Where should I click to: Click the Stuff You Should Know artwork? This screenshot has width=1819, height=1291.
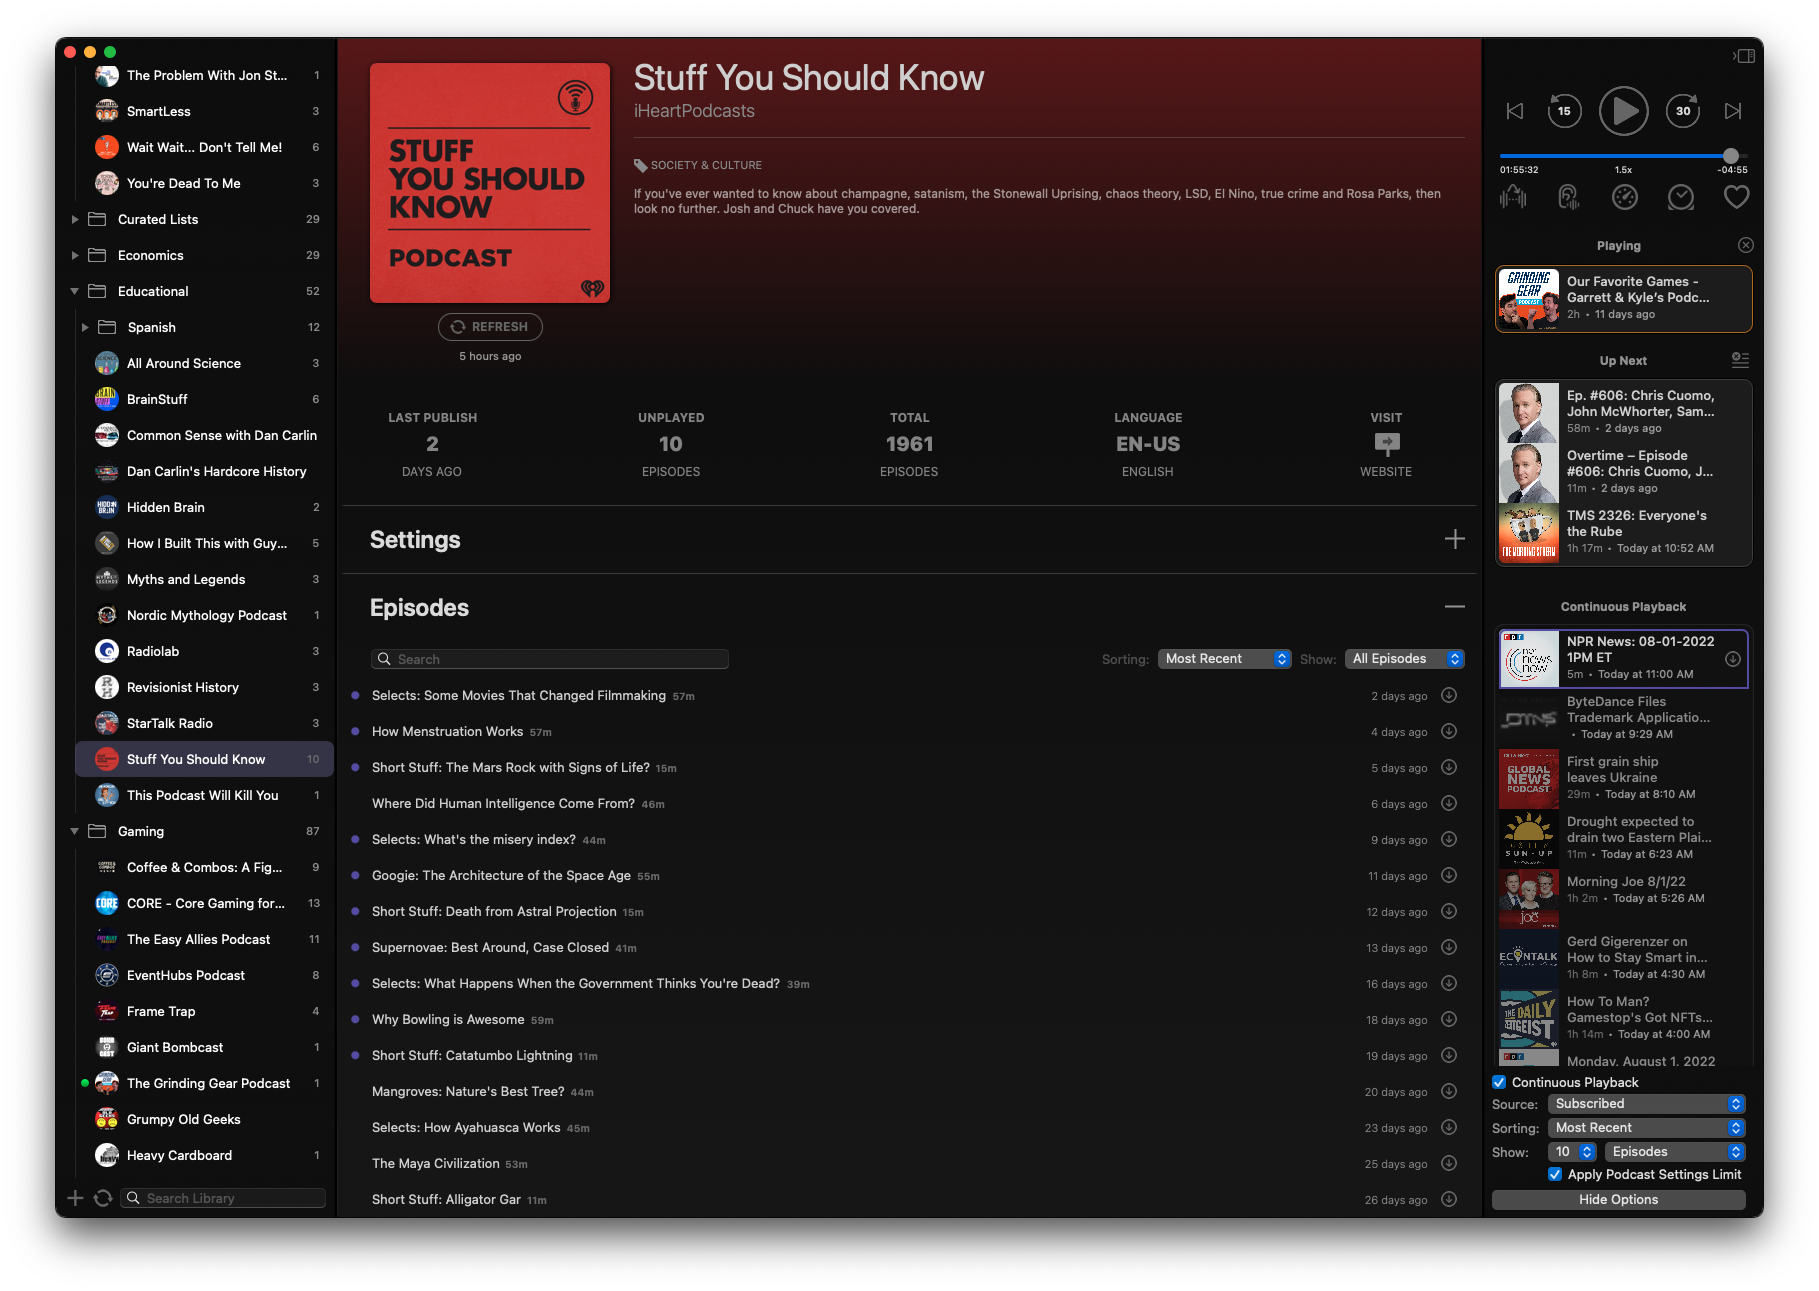pyautogui.click(x=490, y=183)
